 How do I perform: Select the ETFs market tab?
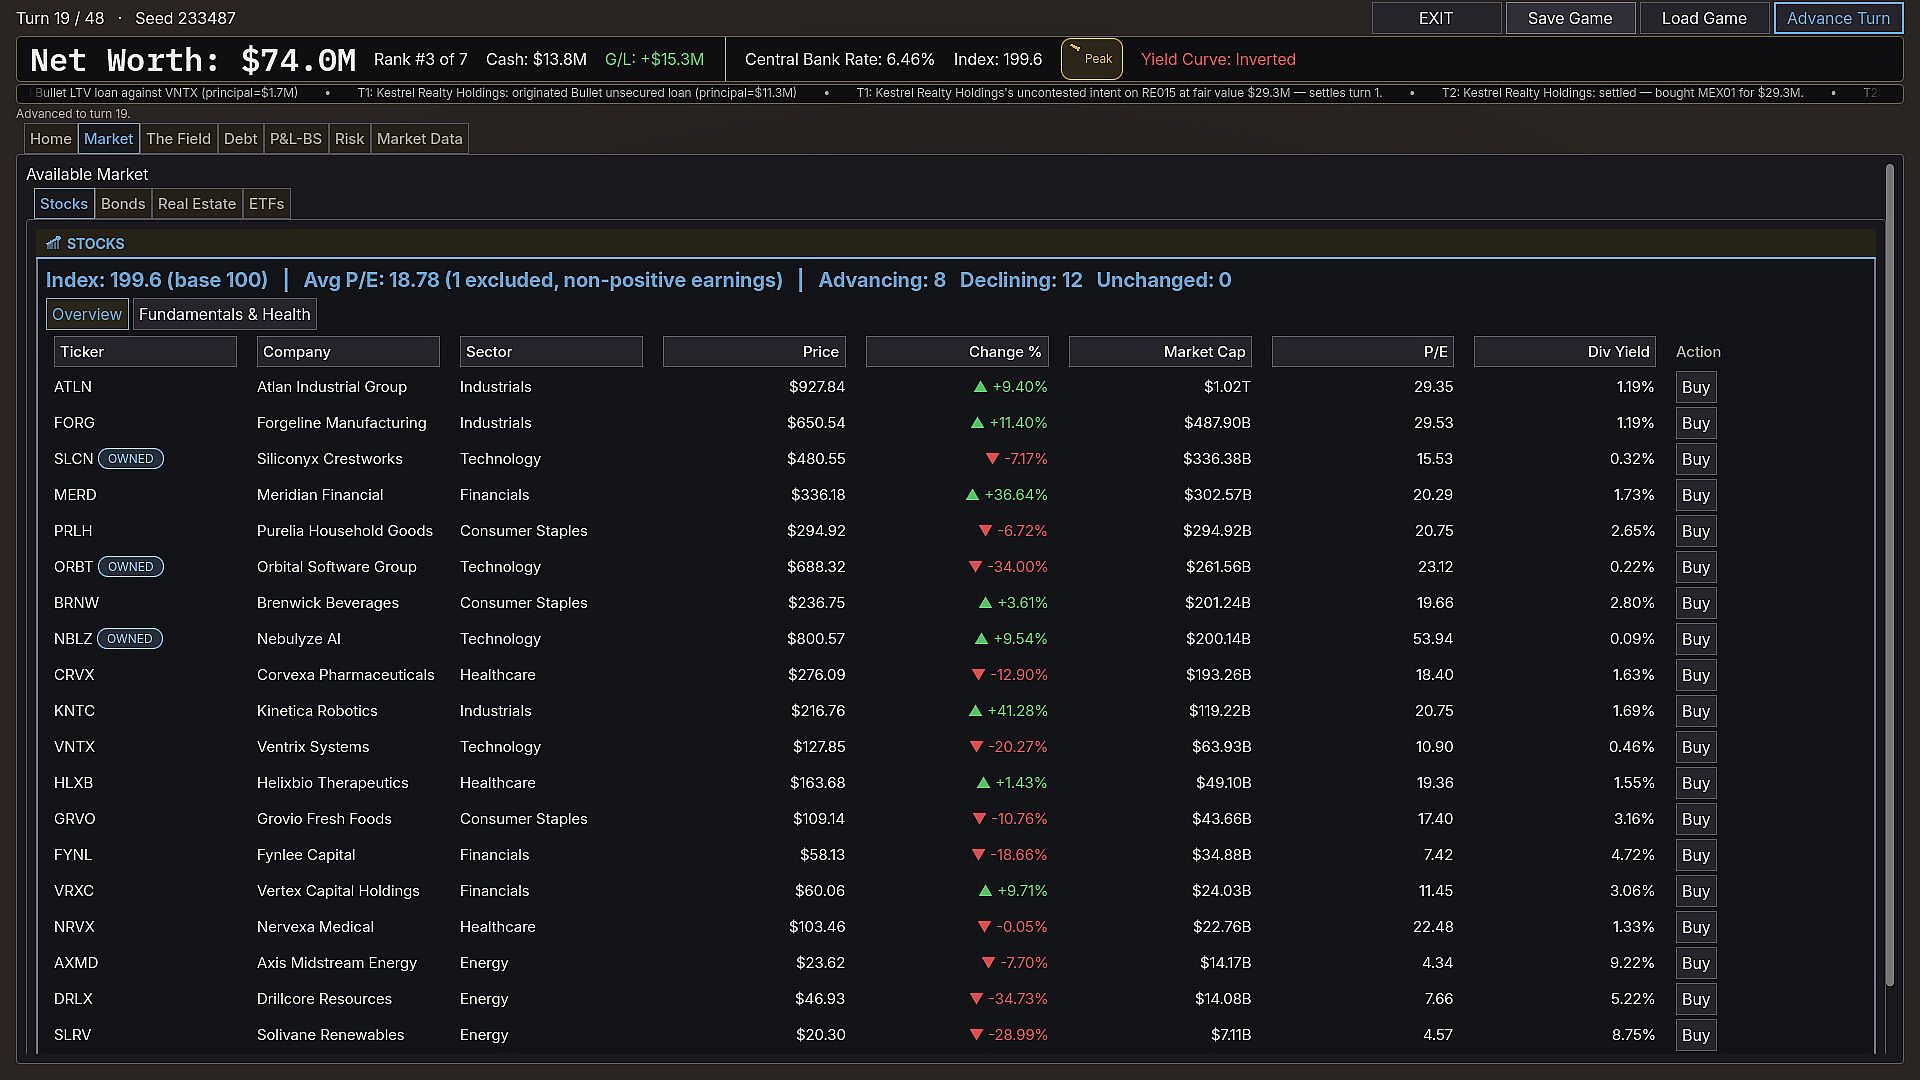pyautogui.click(x=267, y=204)
